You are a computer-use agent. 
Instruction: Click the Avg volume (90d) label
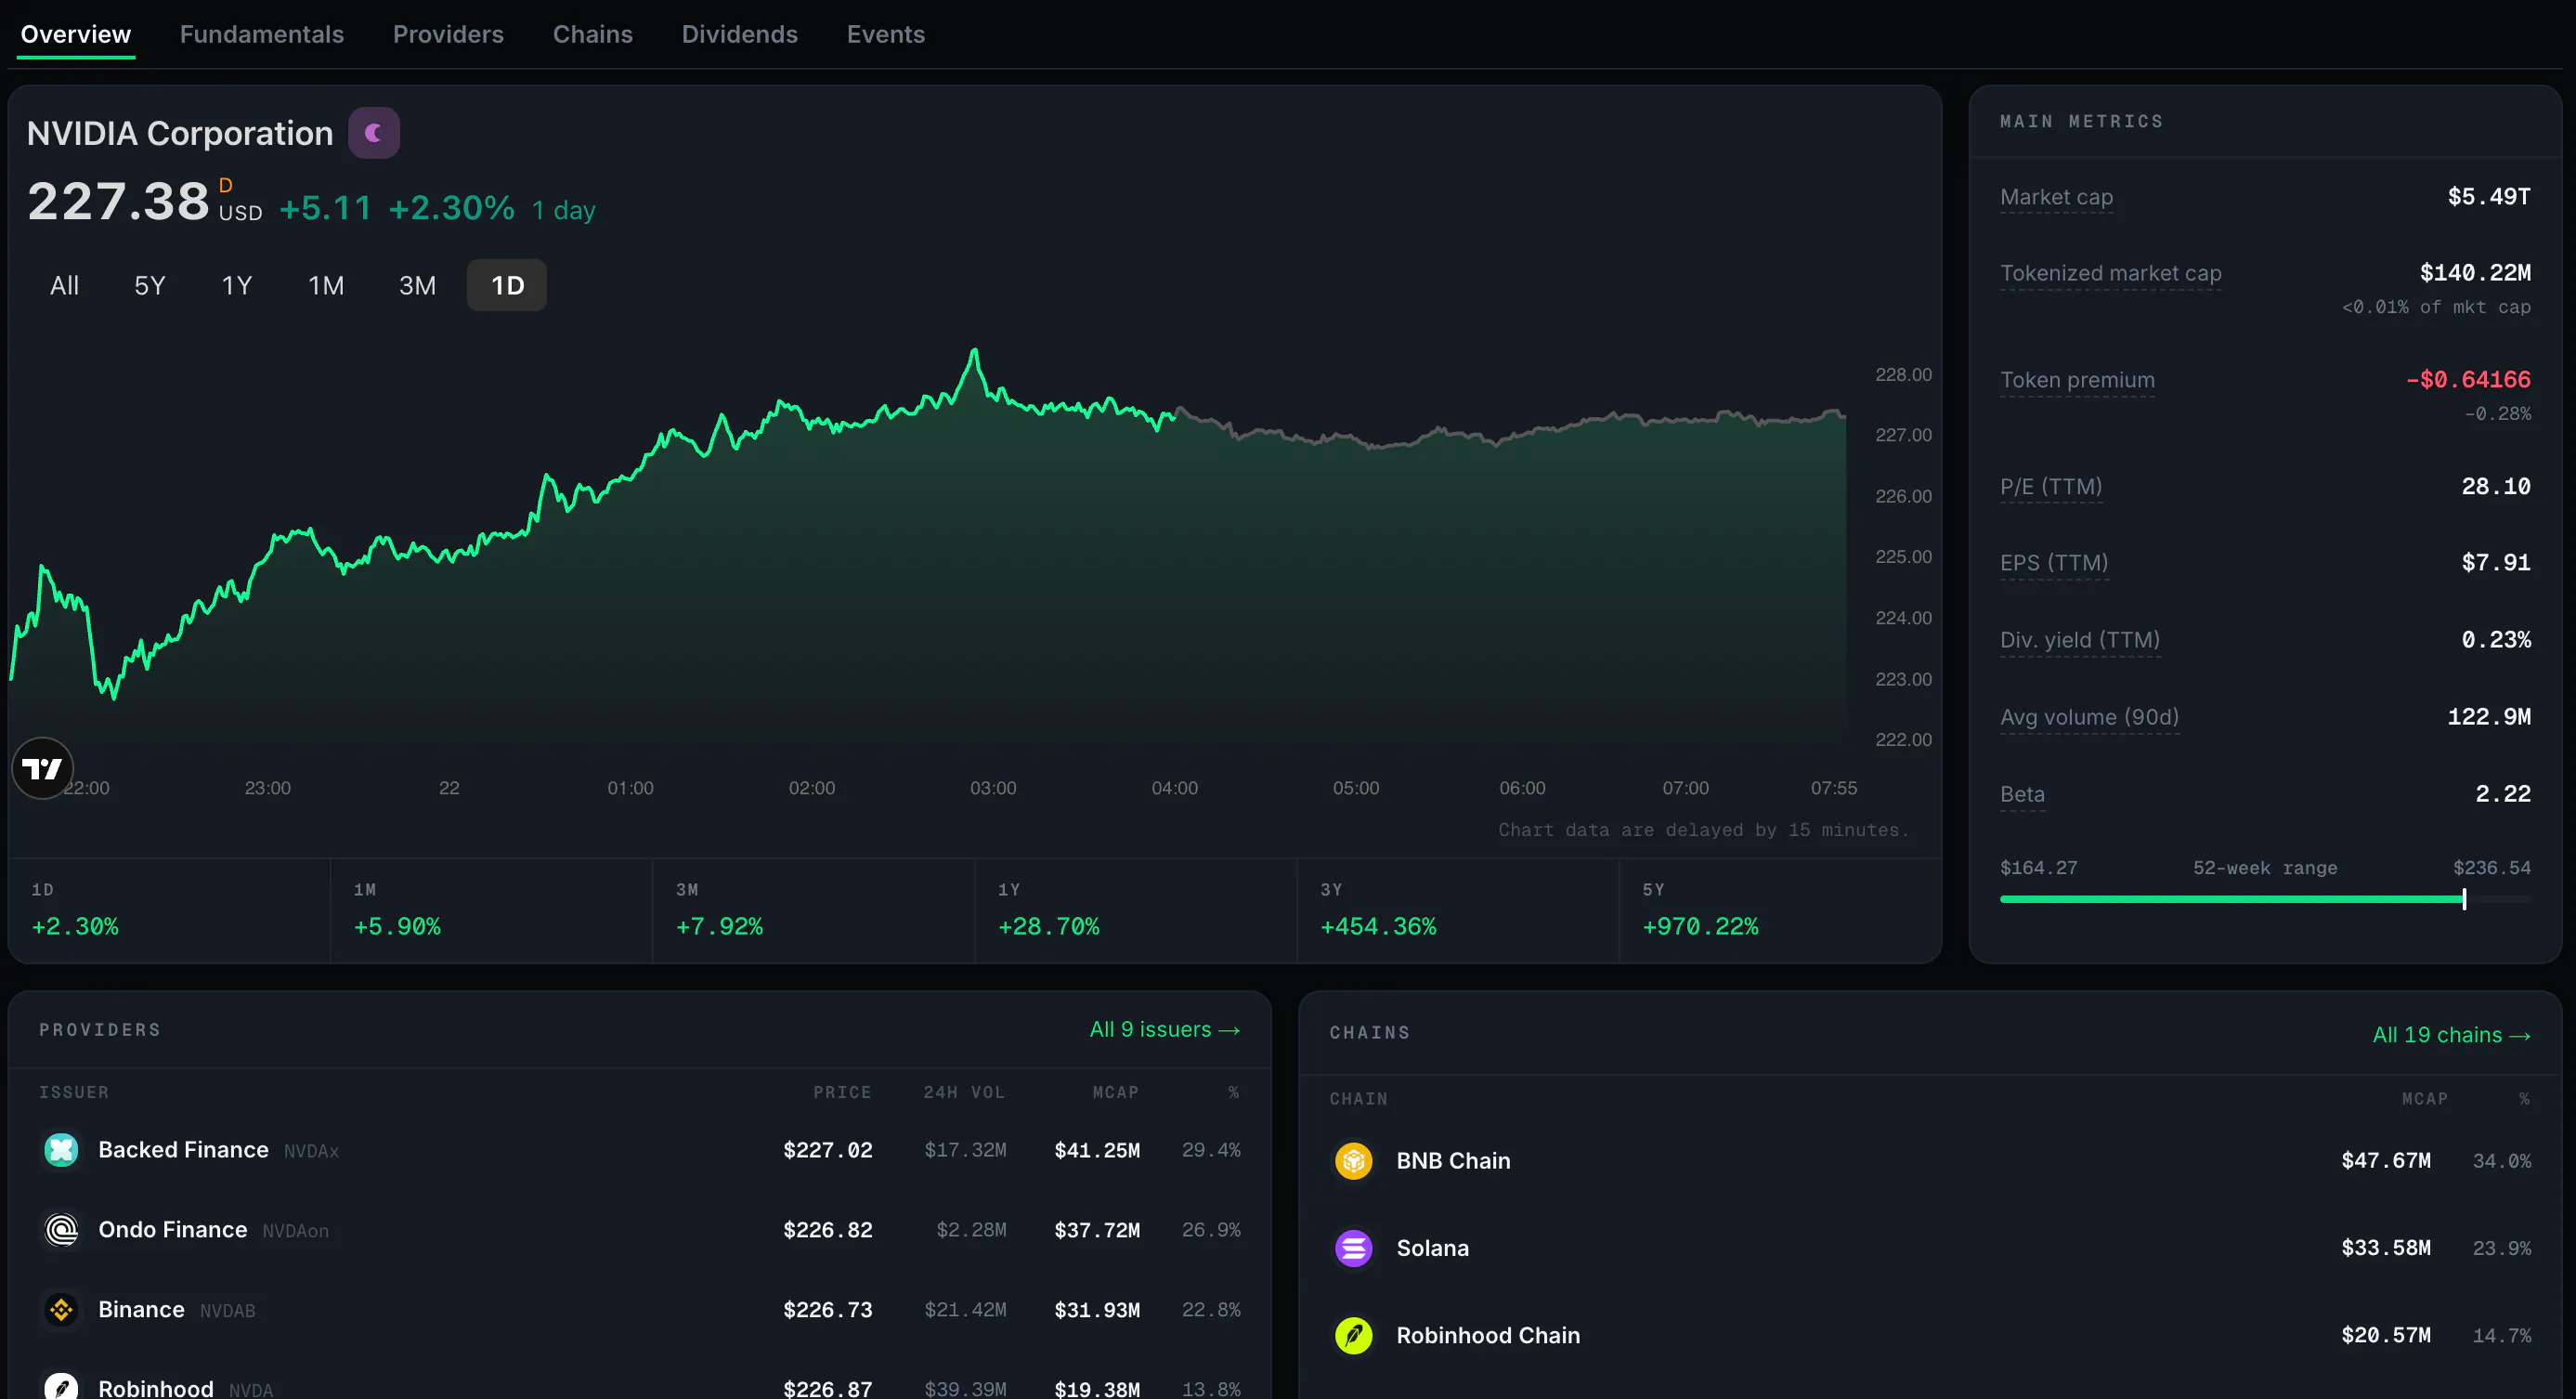click(2089, 717)
